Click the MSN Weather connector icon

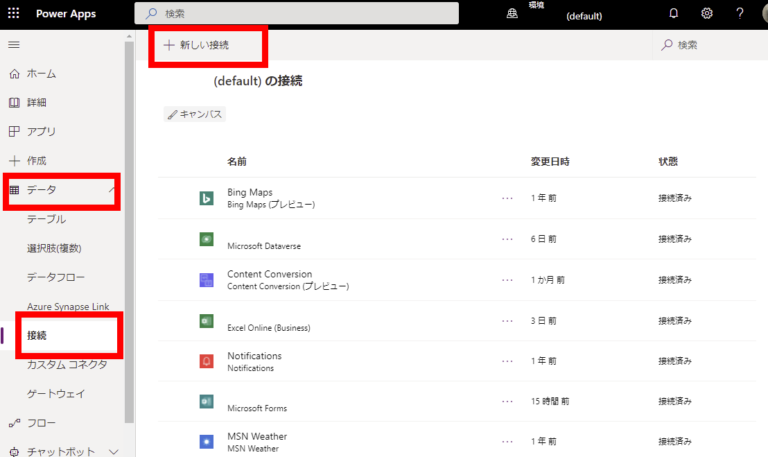click(206, 442)
